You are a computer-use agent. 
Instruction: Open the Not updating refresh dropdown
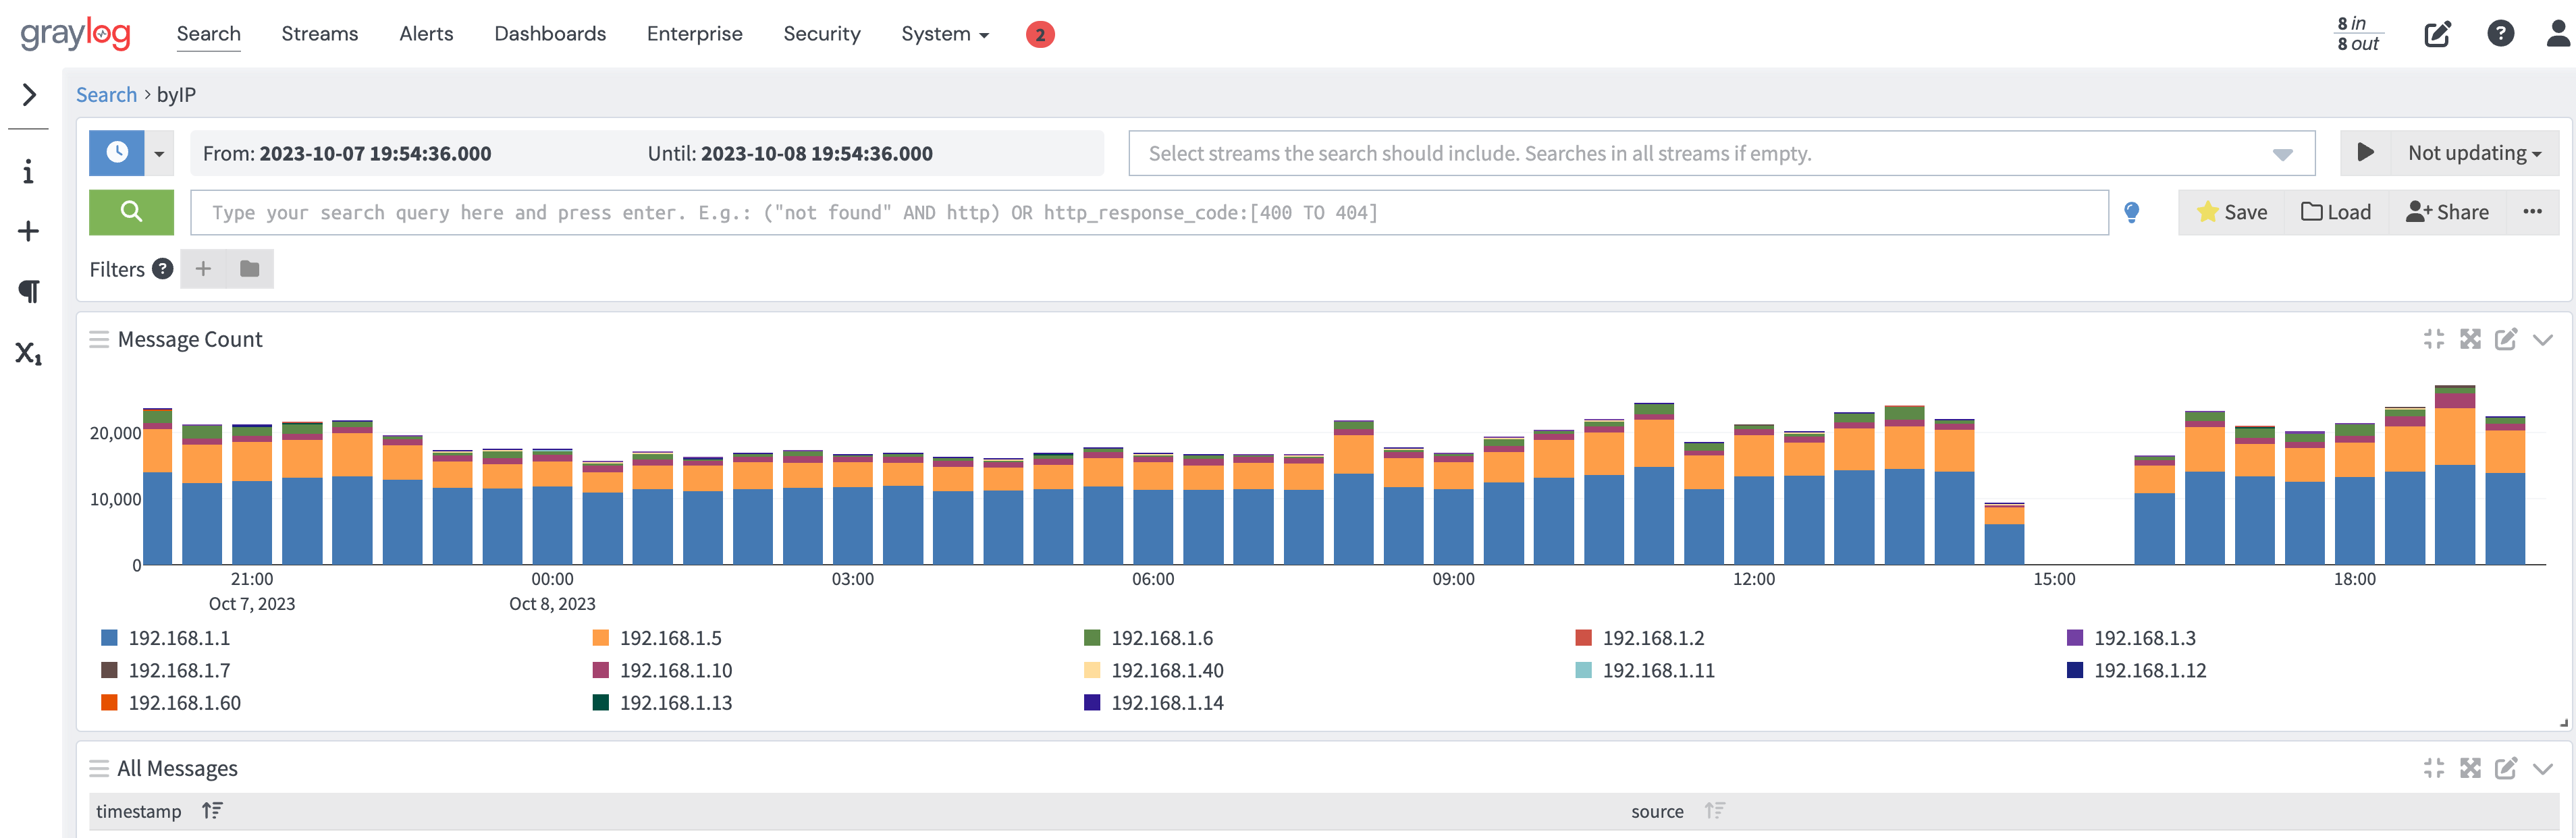point(2474,153)
